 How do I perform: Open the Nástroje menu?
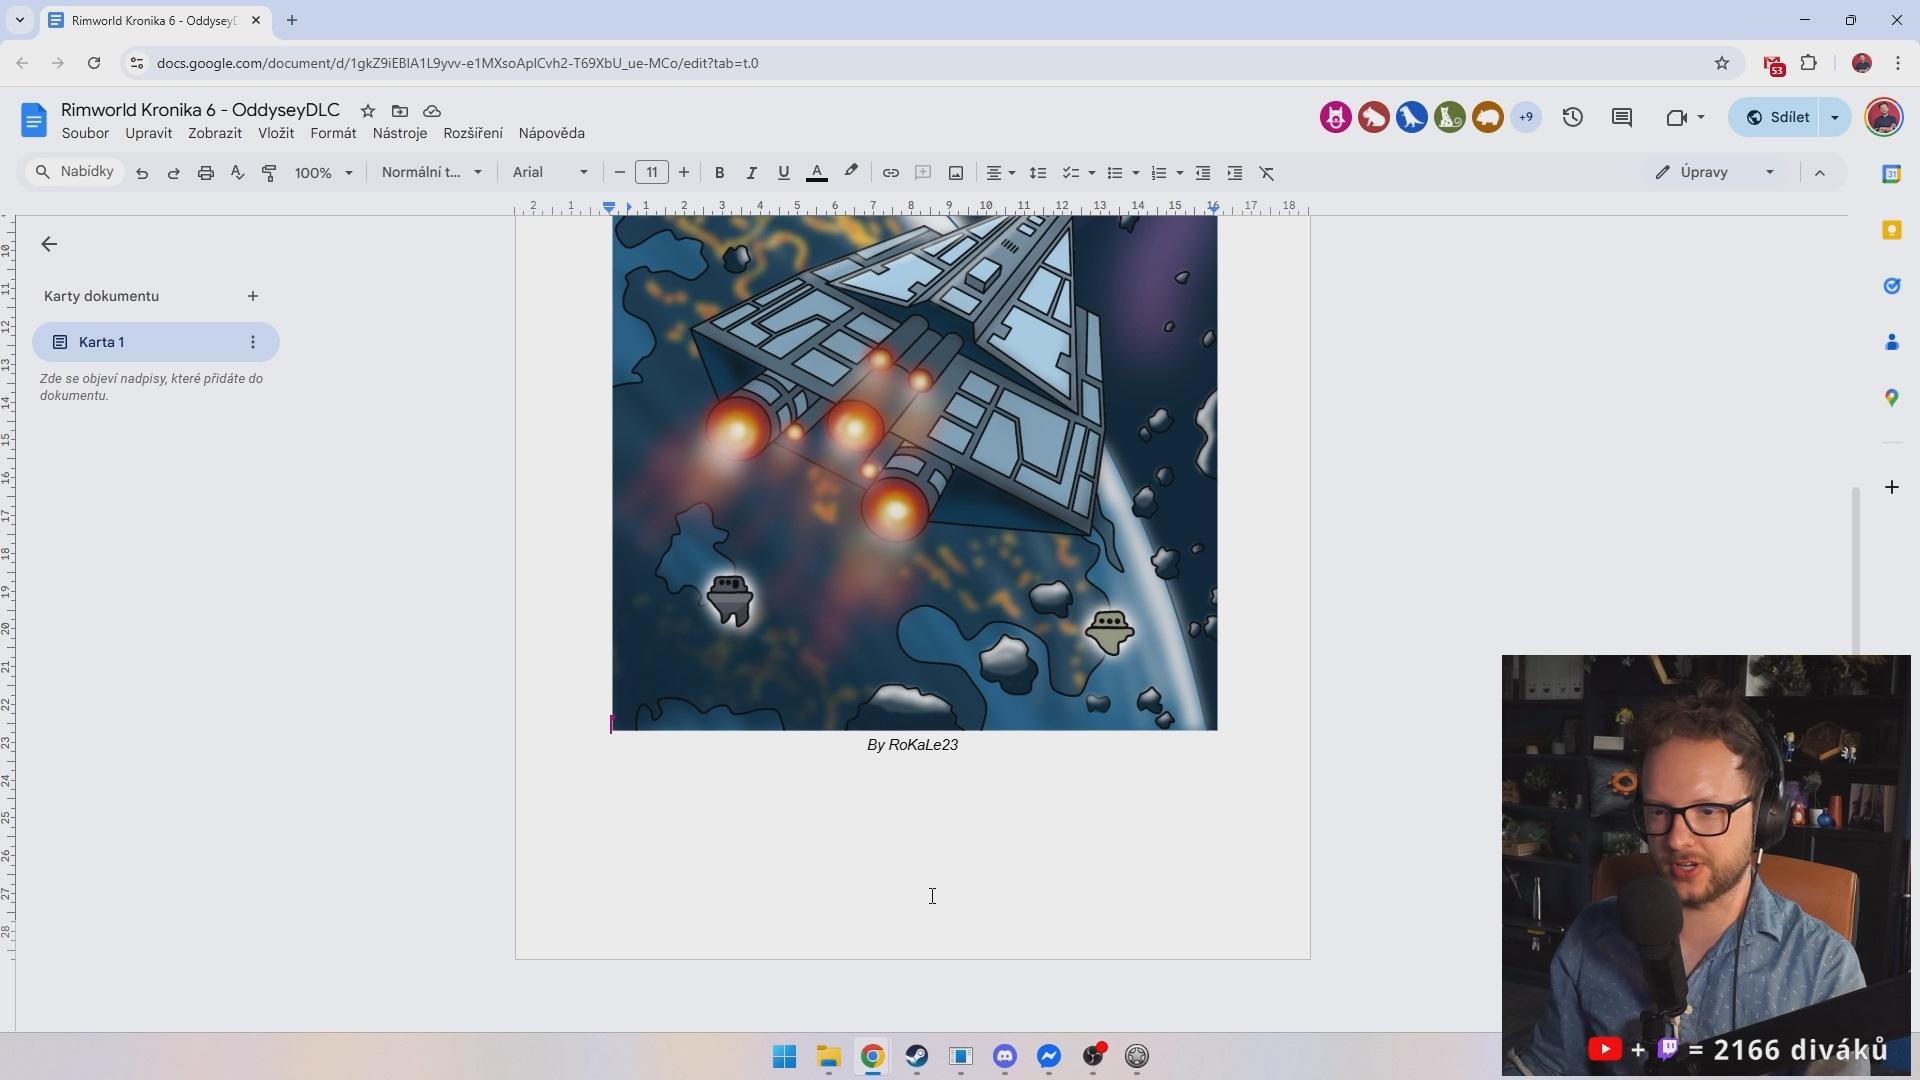tap(400, 133)
